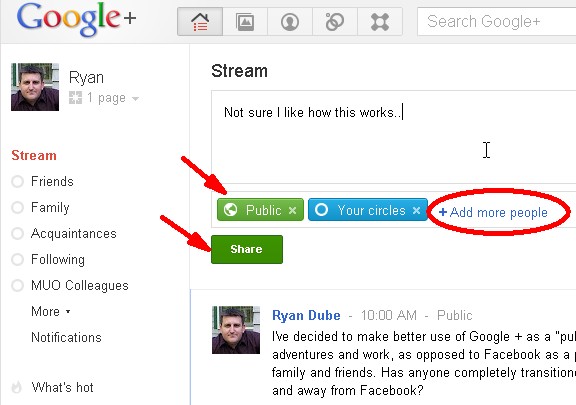Viewport: 576px width, 405px height.
Task: Click the circle icon on Your circles chip
Action: [x=321, y=209]
